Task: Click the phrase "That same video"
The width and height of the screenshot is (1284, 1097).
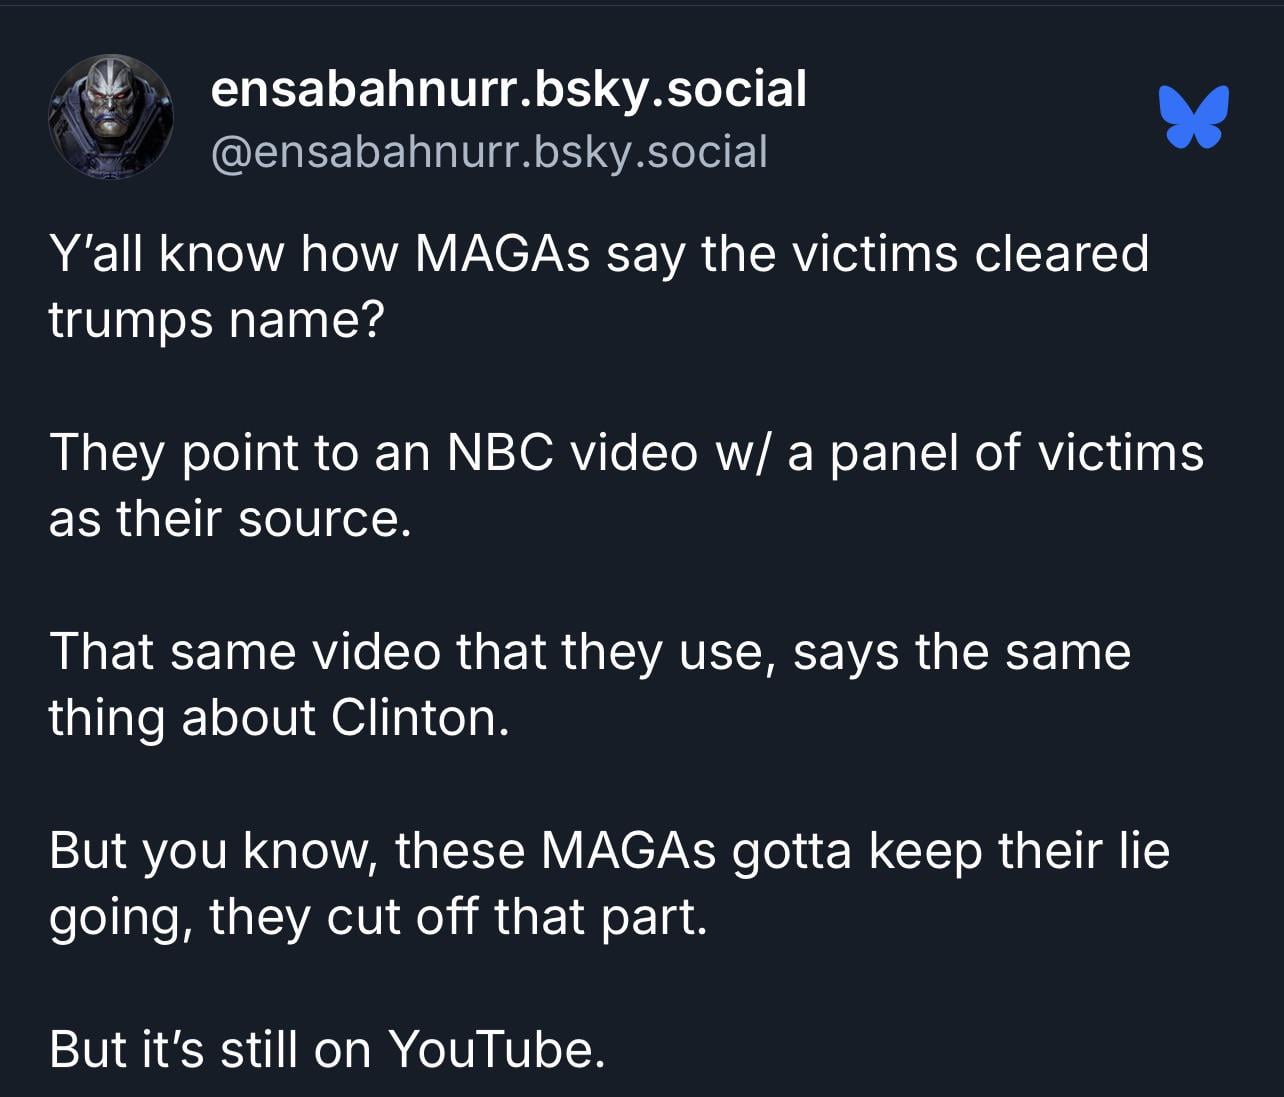Action: pos(244,651)
